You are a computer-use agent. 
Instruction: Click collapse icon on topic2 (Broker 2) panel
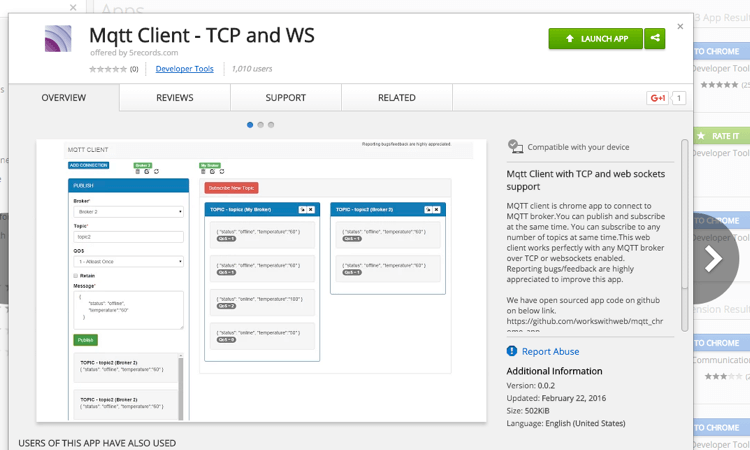point(429,209)
